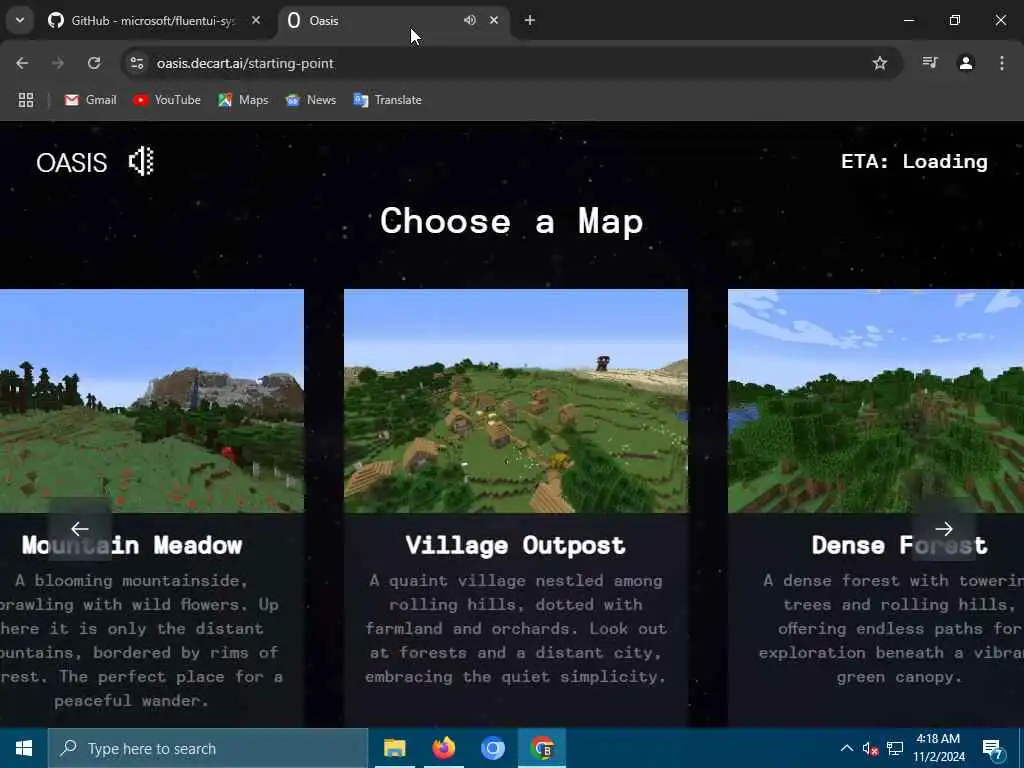Screen dimensions: 1024x768
Task: Click the Type here to search box
Action: point(208,748)
